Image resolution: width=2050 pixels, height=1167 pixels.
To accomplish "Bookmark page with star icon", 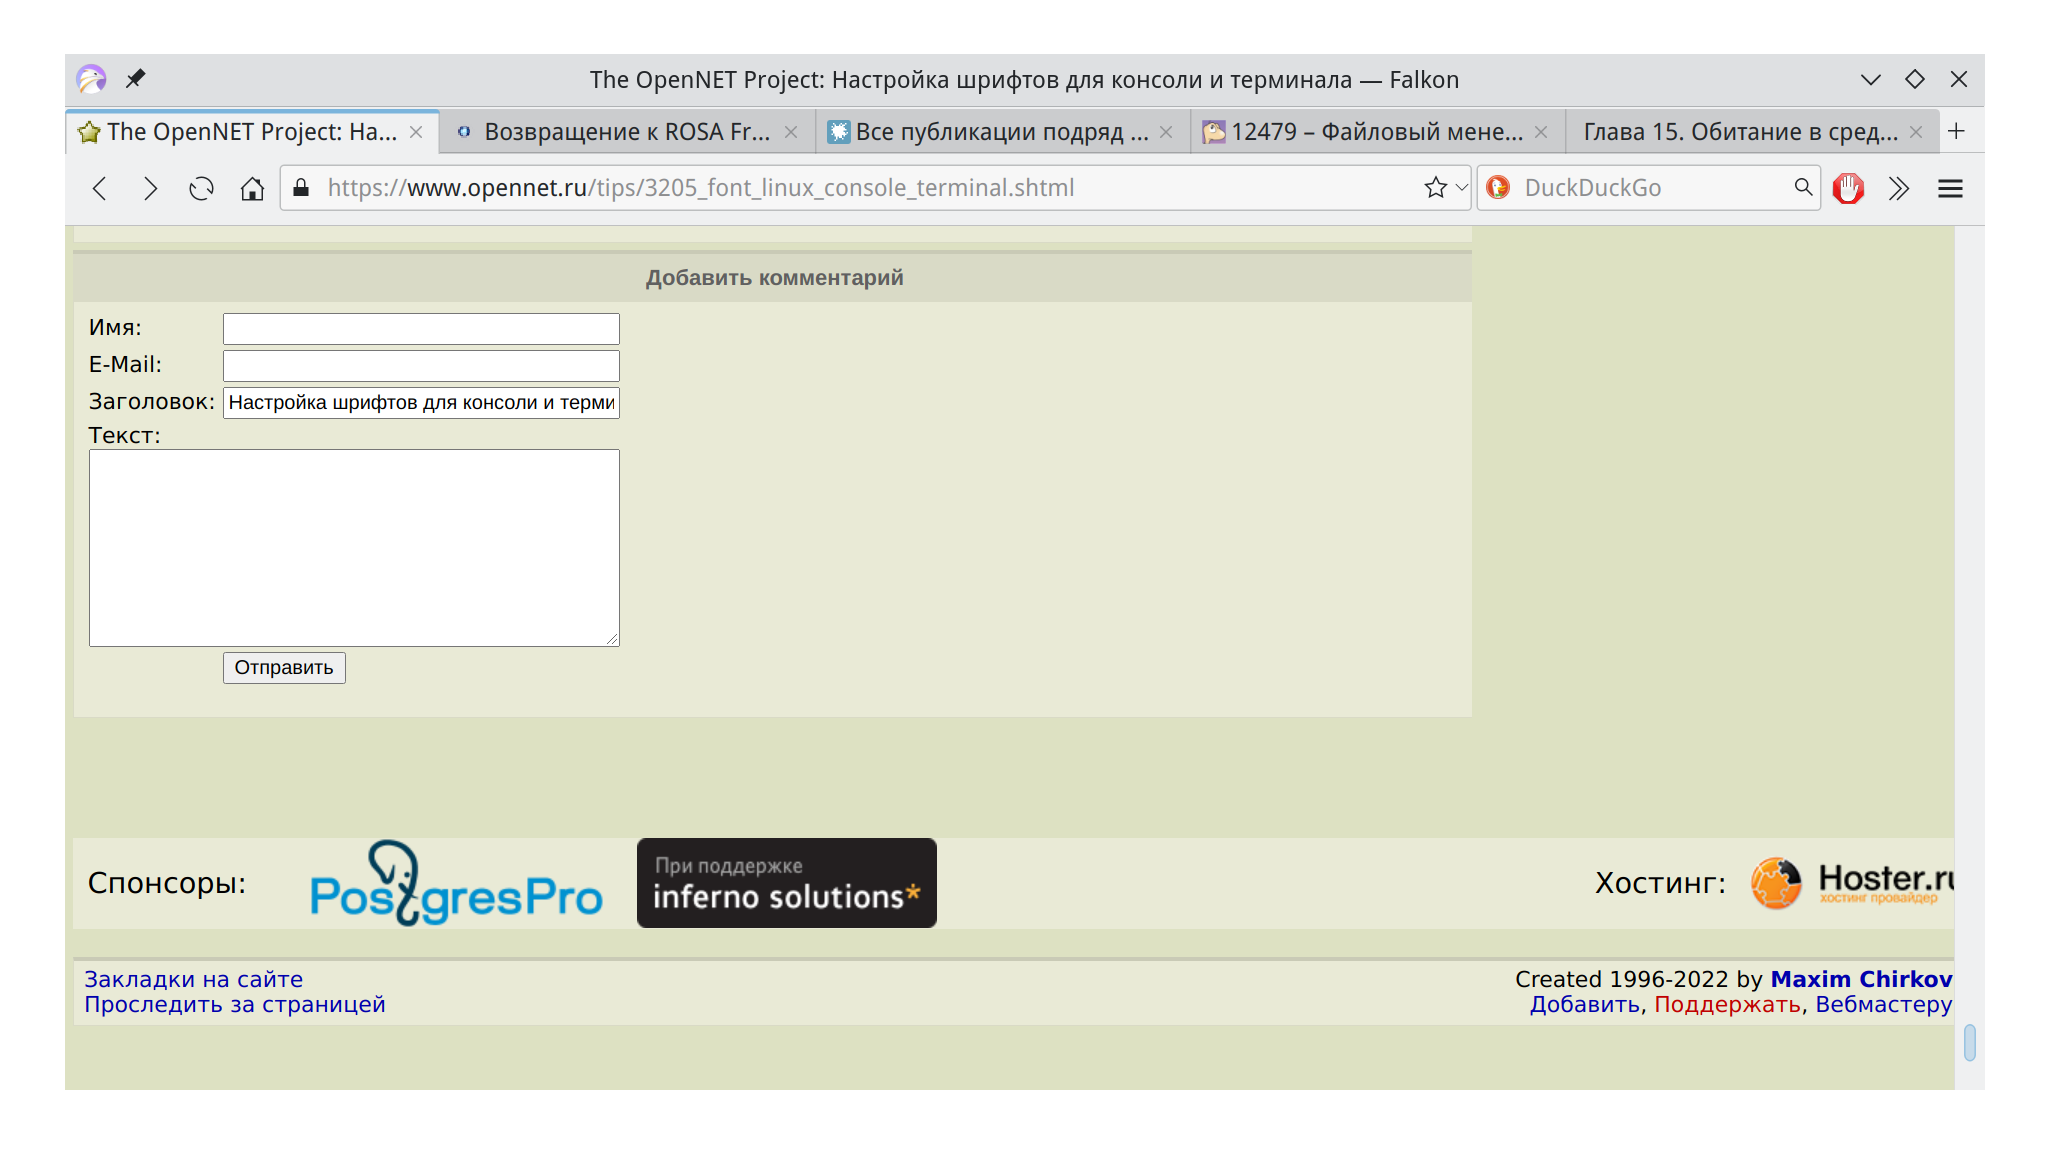I will pyautogui.click(x=1435, y=187).
